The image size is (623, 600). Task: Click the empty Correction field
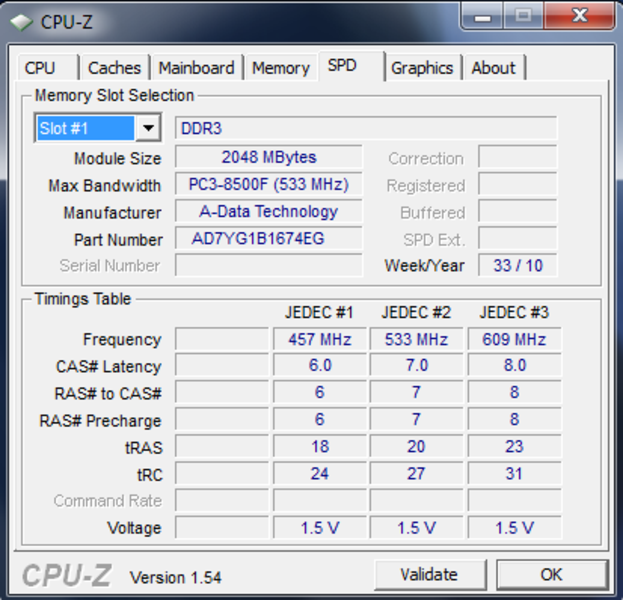518,157
